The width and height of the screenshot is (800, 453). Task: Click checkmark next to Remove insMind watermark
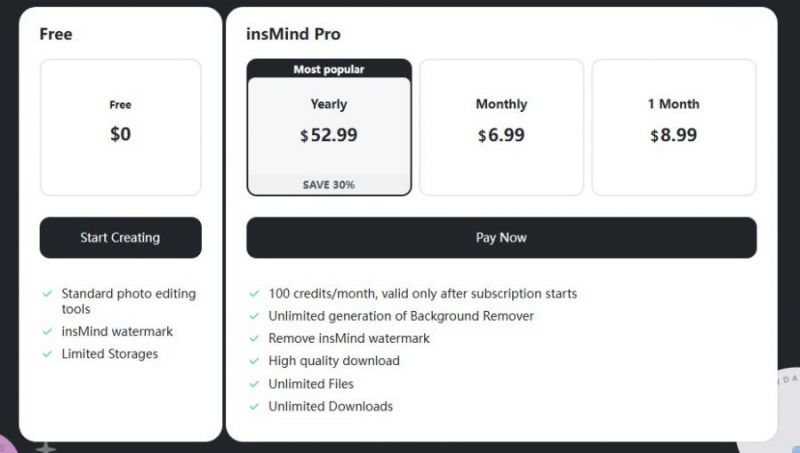254,339
